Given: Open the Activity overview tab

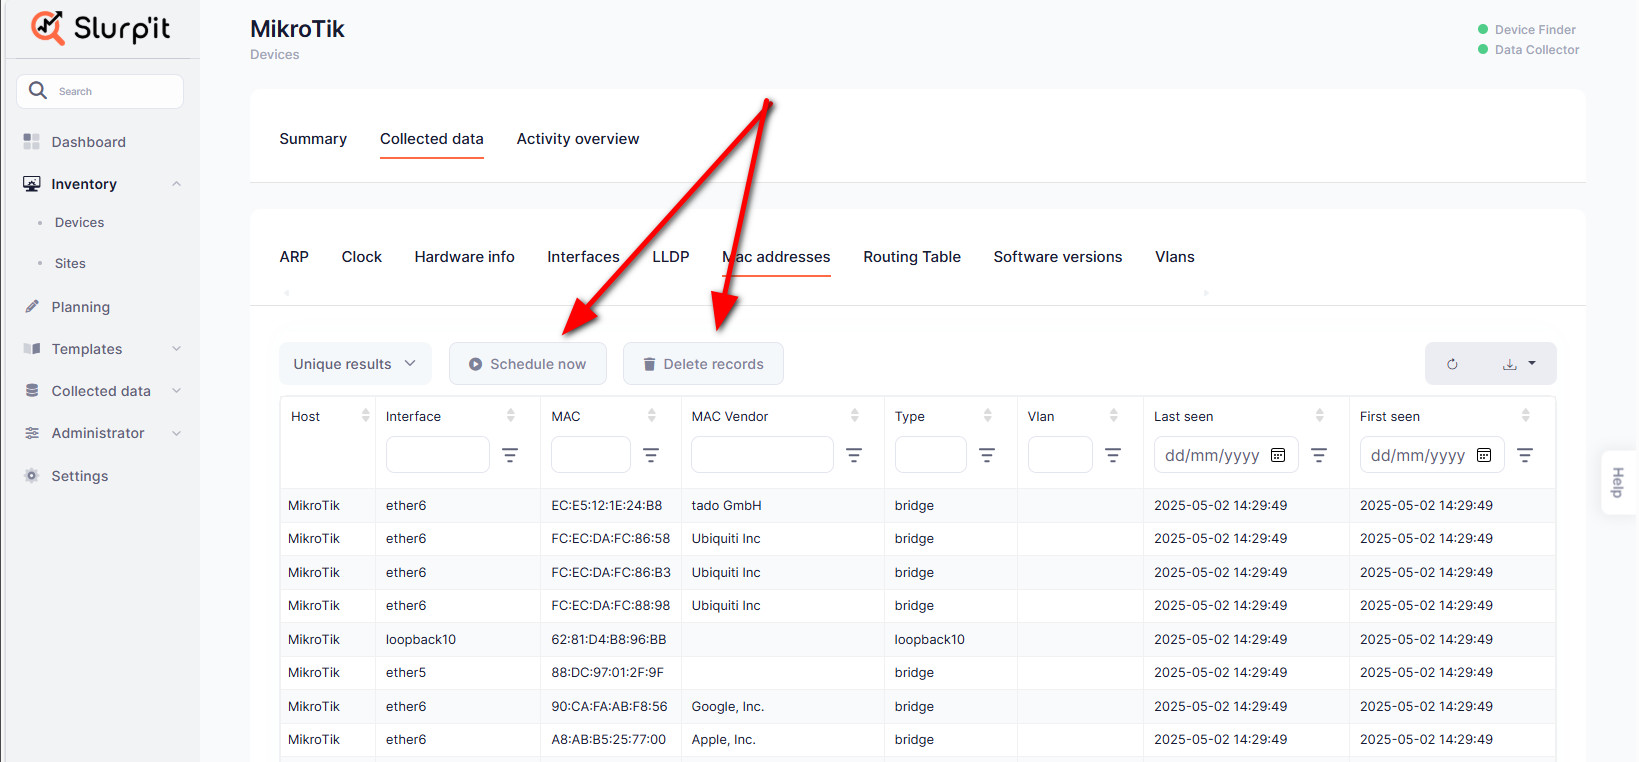Looking at the screenshot, I should coord(578,139).
